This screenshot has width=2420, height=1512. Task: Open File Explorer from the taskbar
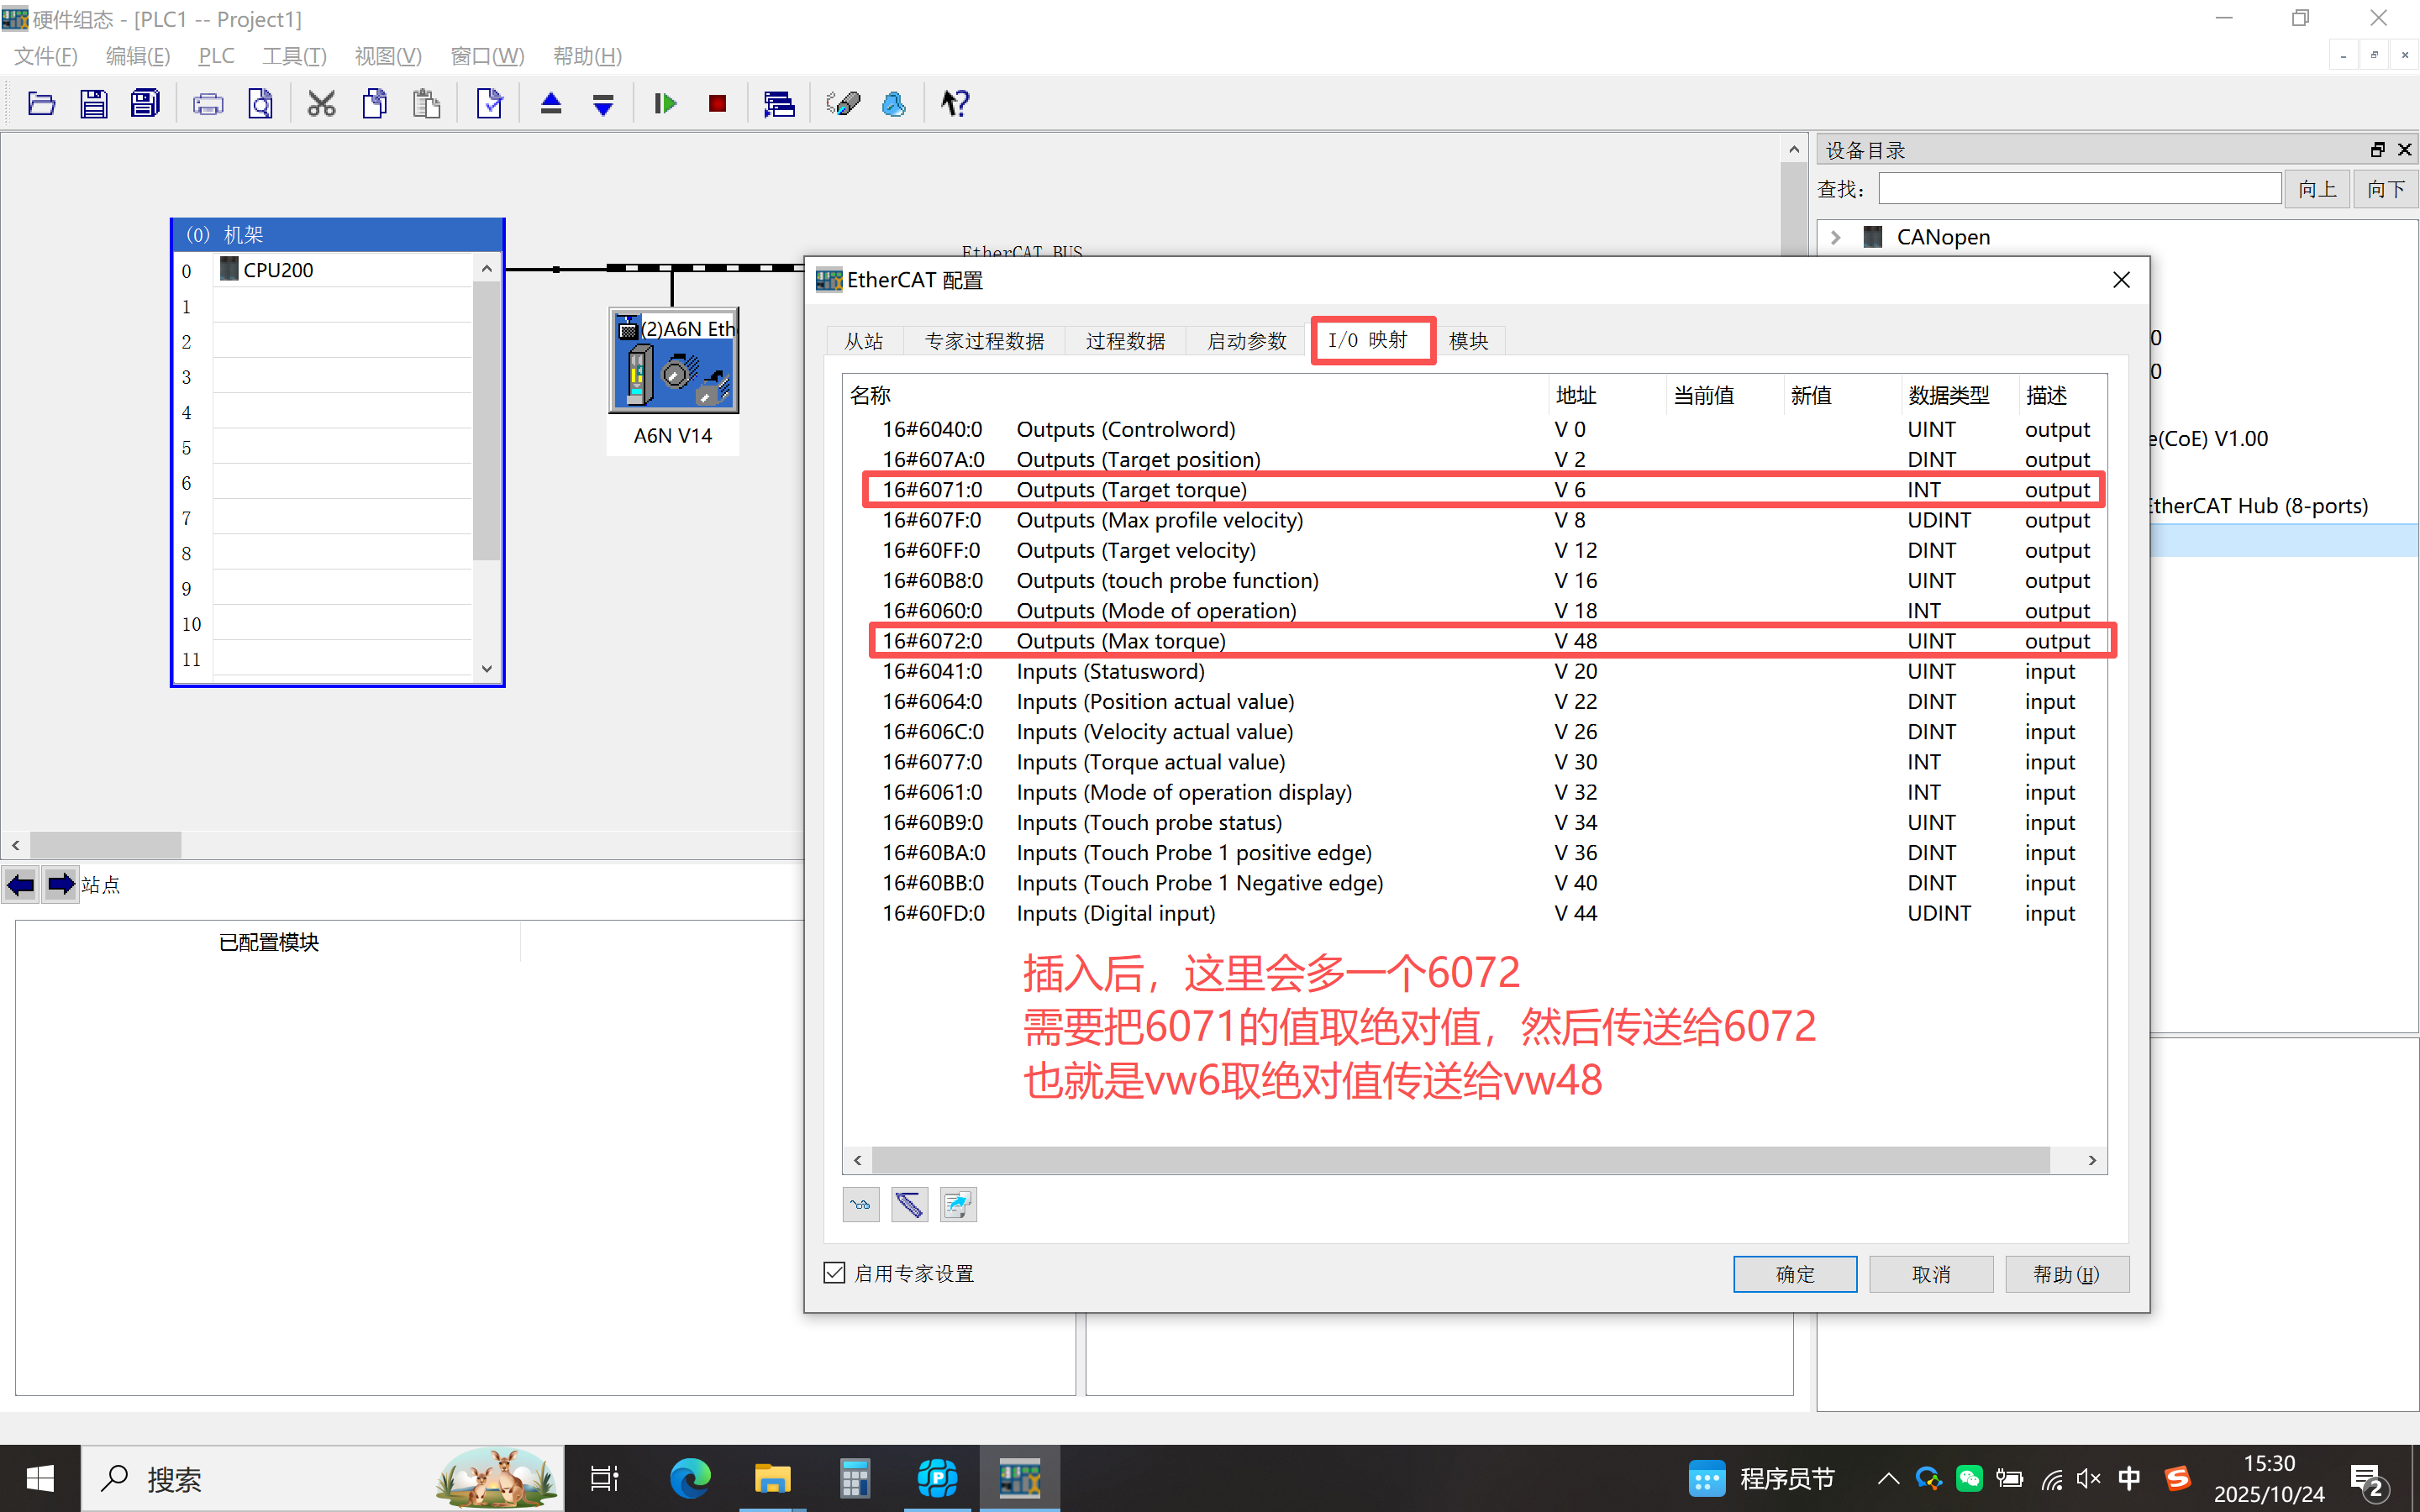(x=772, y=1478)
